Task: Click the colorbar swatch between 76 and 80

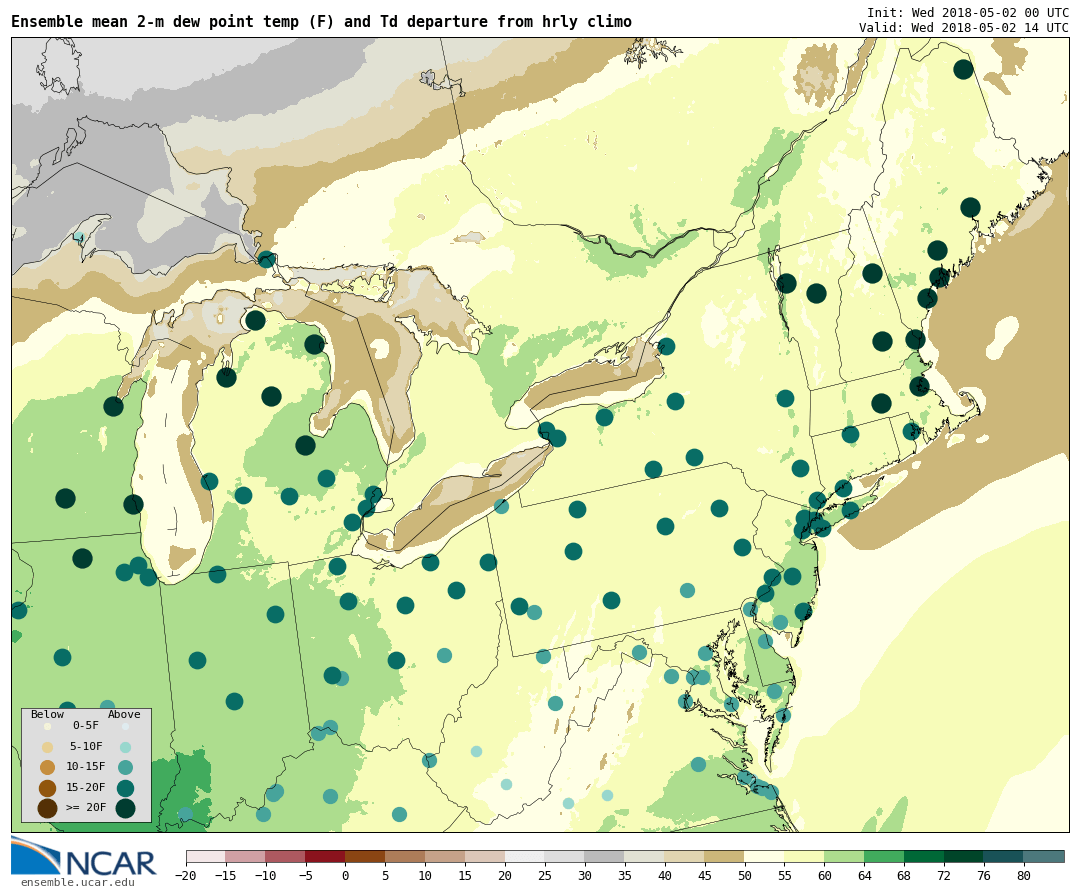Action: point(1004,856)
